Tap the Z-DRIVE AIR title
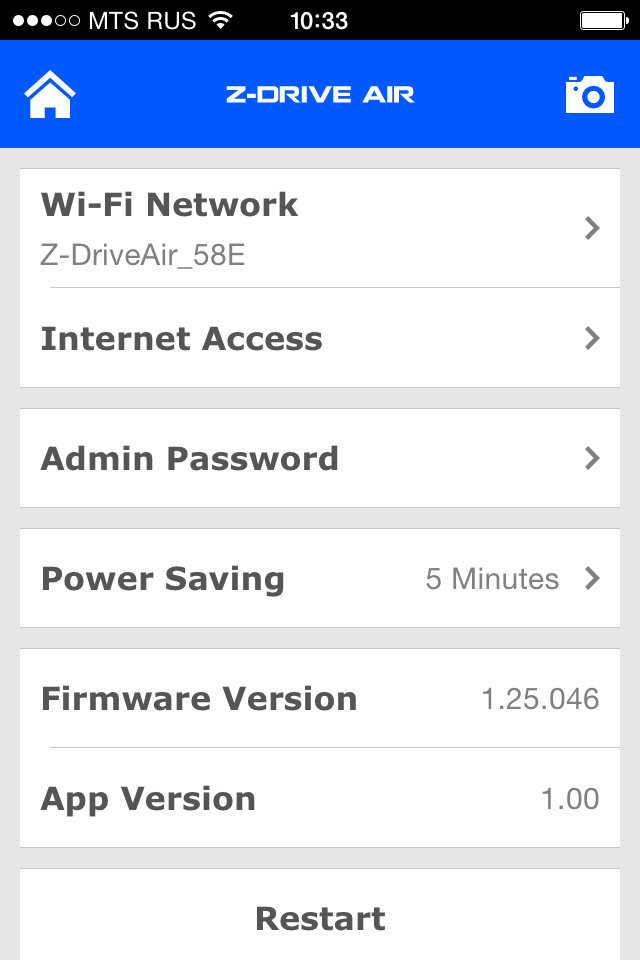Image resolution: width=640 pixels, height=960 pixels. [320, 95]
